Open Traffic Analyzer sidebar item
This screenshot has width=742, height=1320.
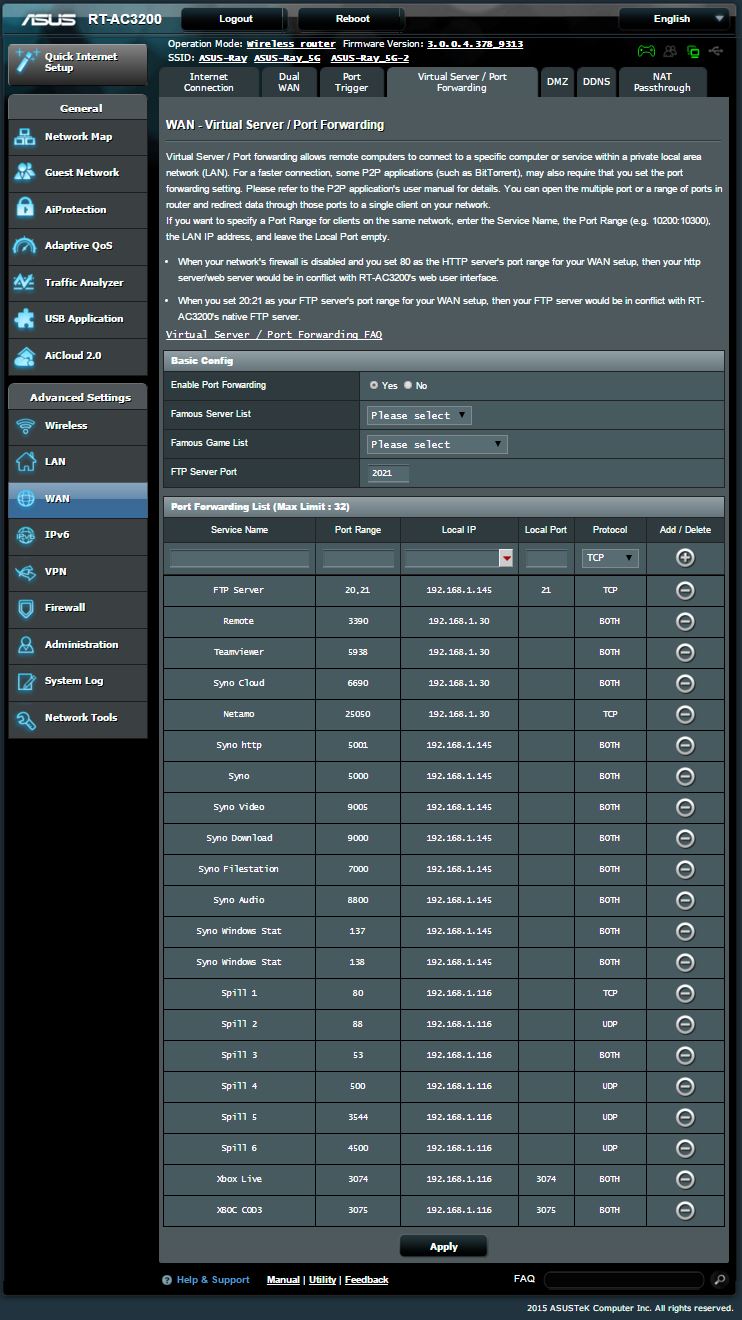pos(78,283)
